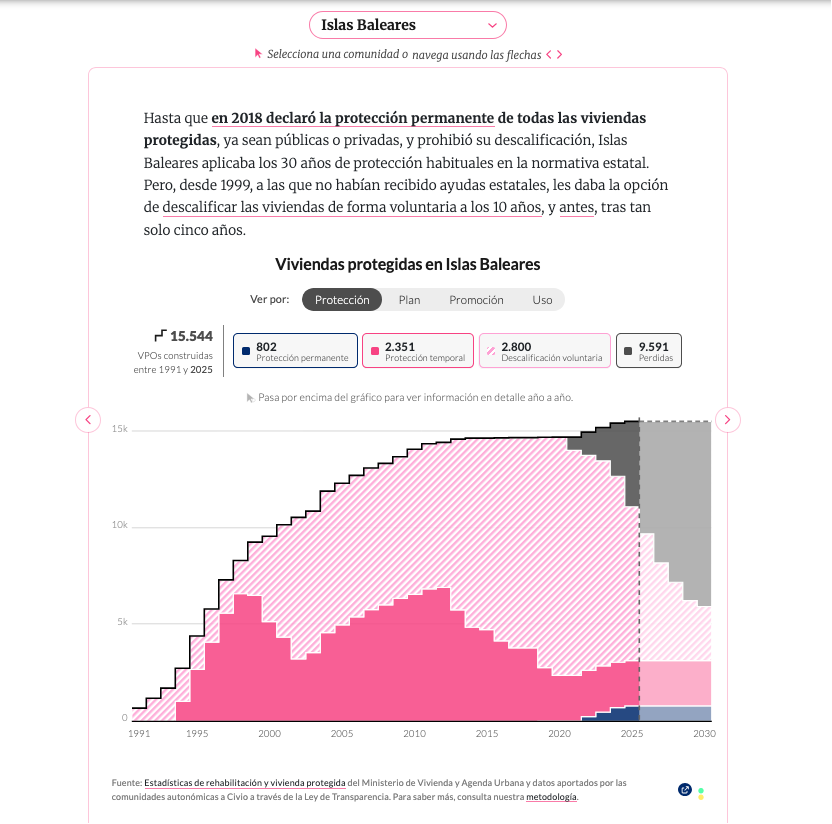Open 'Estadísticas de rehabilitación y vivienda protegida' link
832x824 pixels.
point(245,783)
